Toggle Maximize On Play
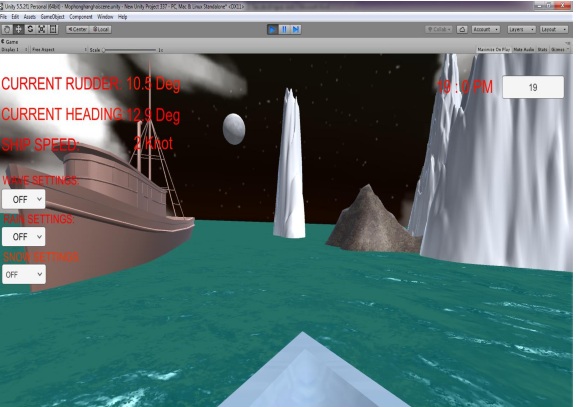Screen dimensions: 576x407 [x=493, y=50]
